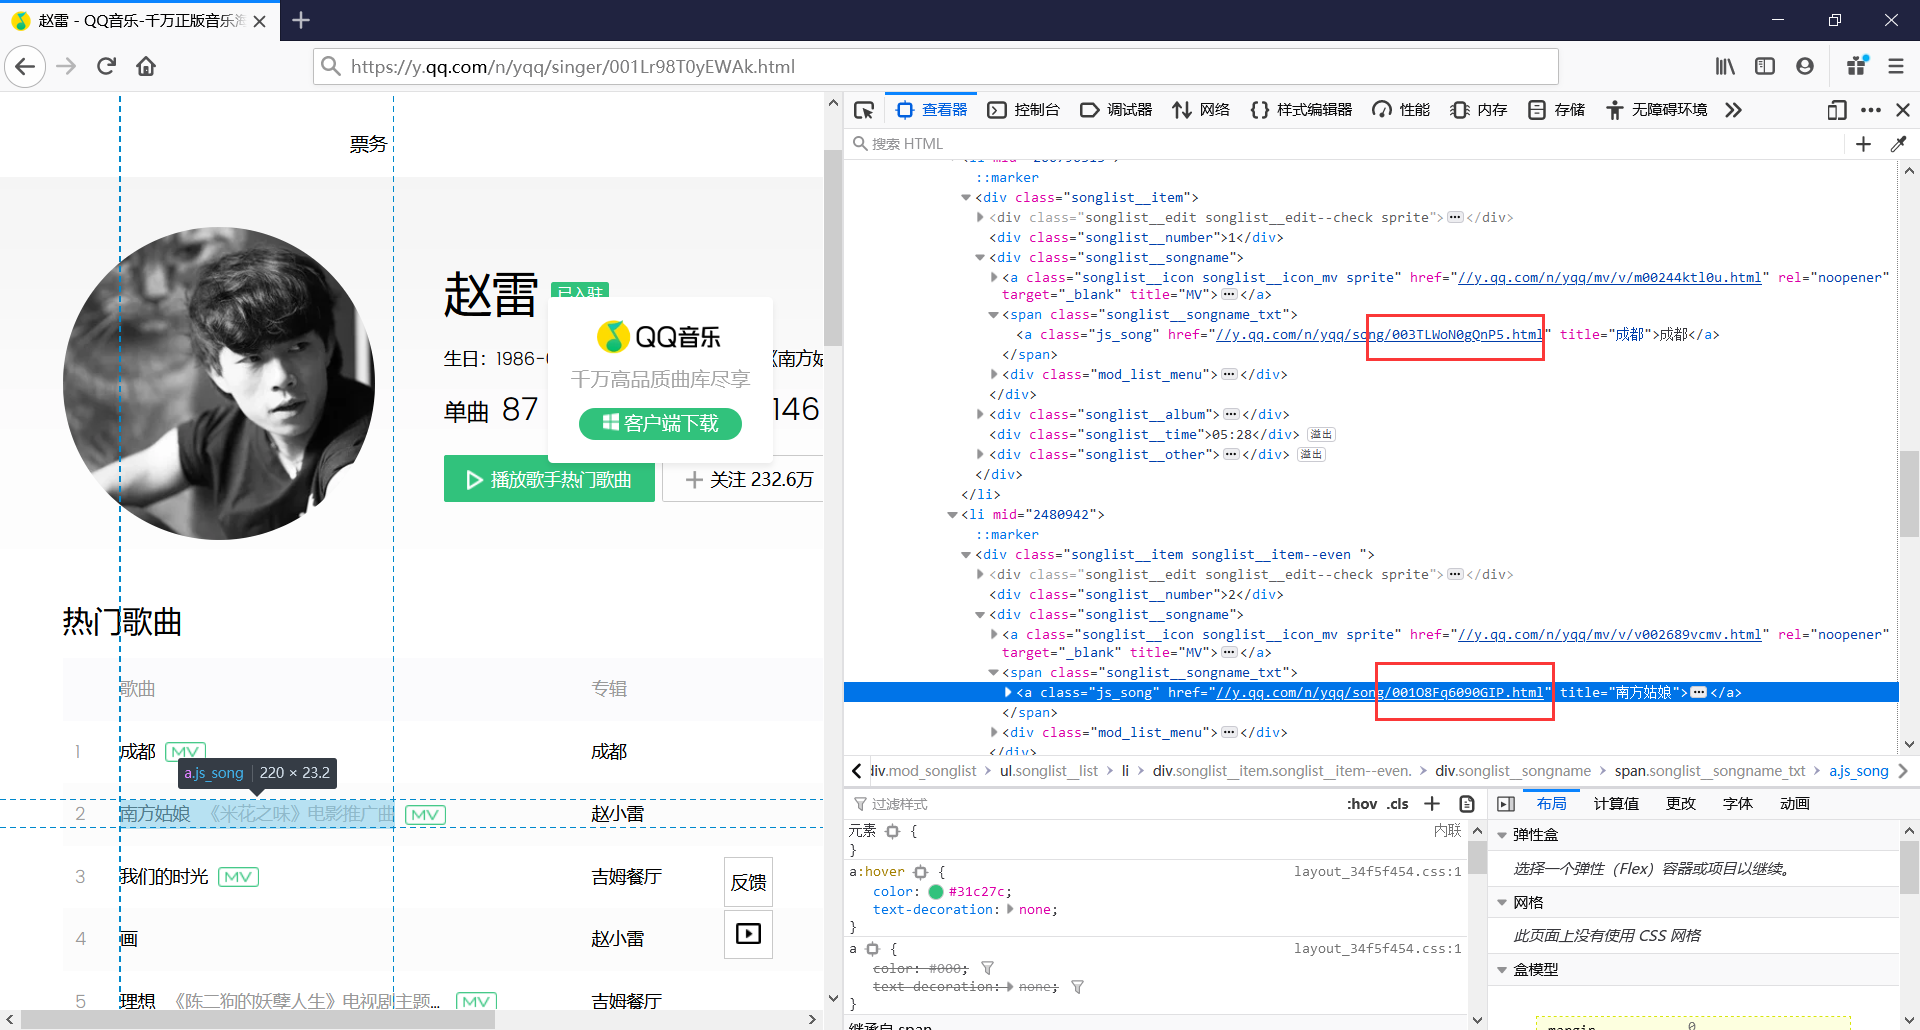This screenshot has width=1920, height=1030.
Task: Click the browser URL address bar
Action: coord(935,67)
